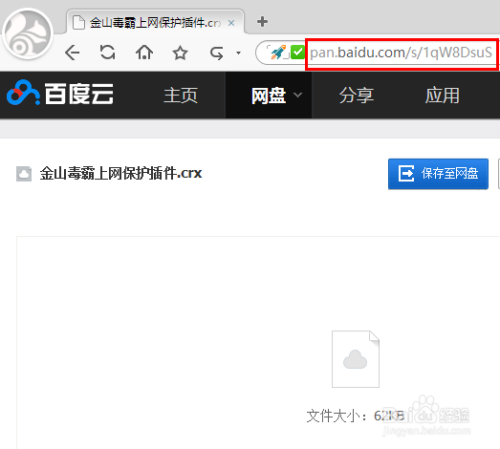Click the green security check icon

pos(297,52)
